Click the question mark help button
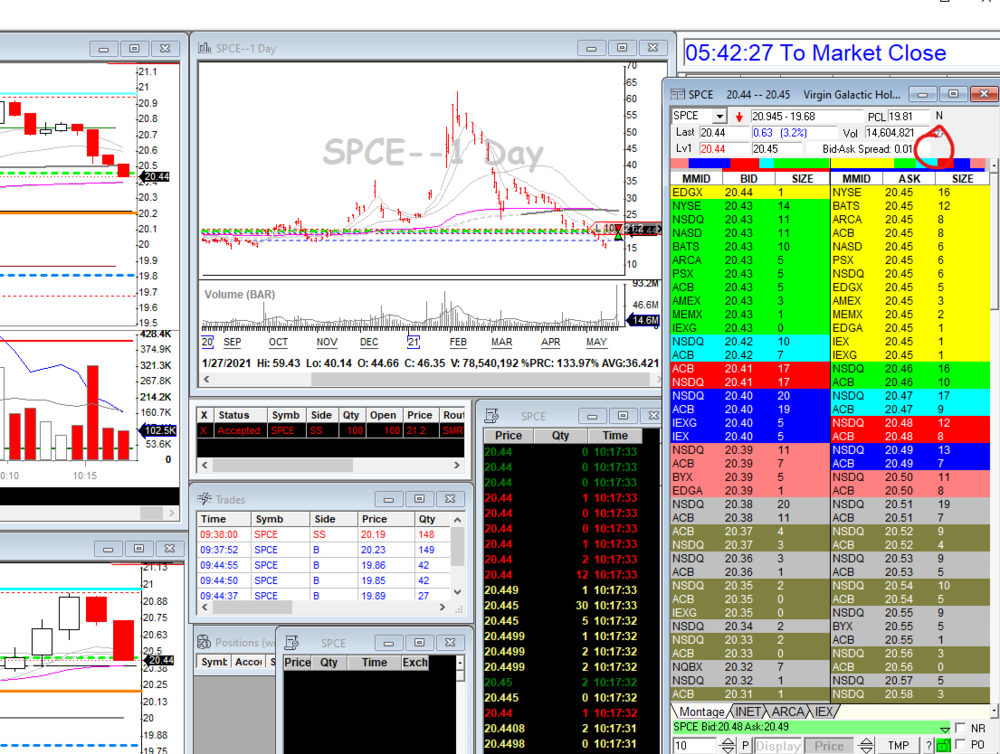Image resolution: width=1000 pixels, height=754 pixels. pyautogui.click(x=927, y=746)
